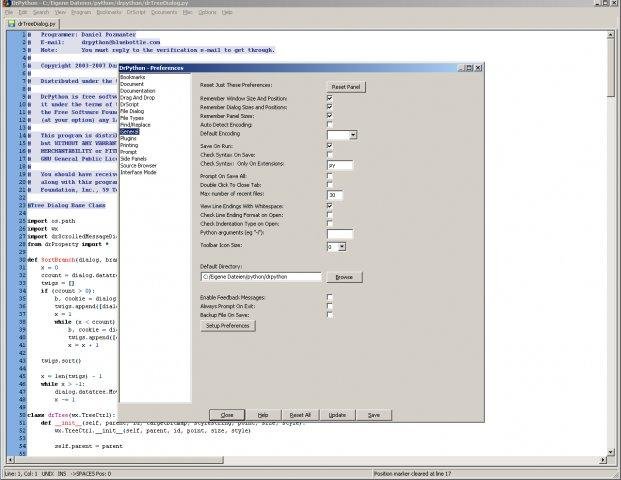Uncheck Remember Panel Sizes
621x480 pixels.
tap(330, 115)
